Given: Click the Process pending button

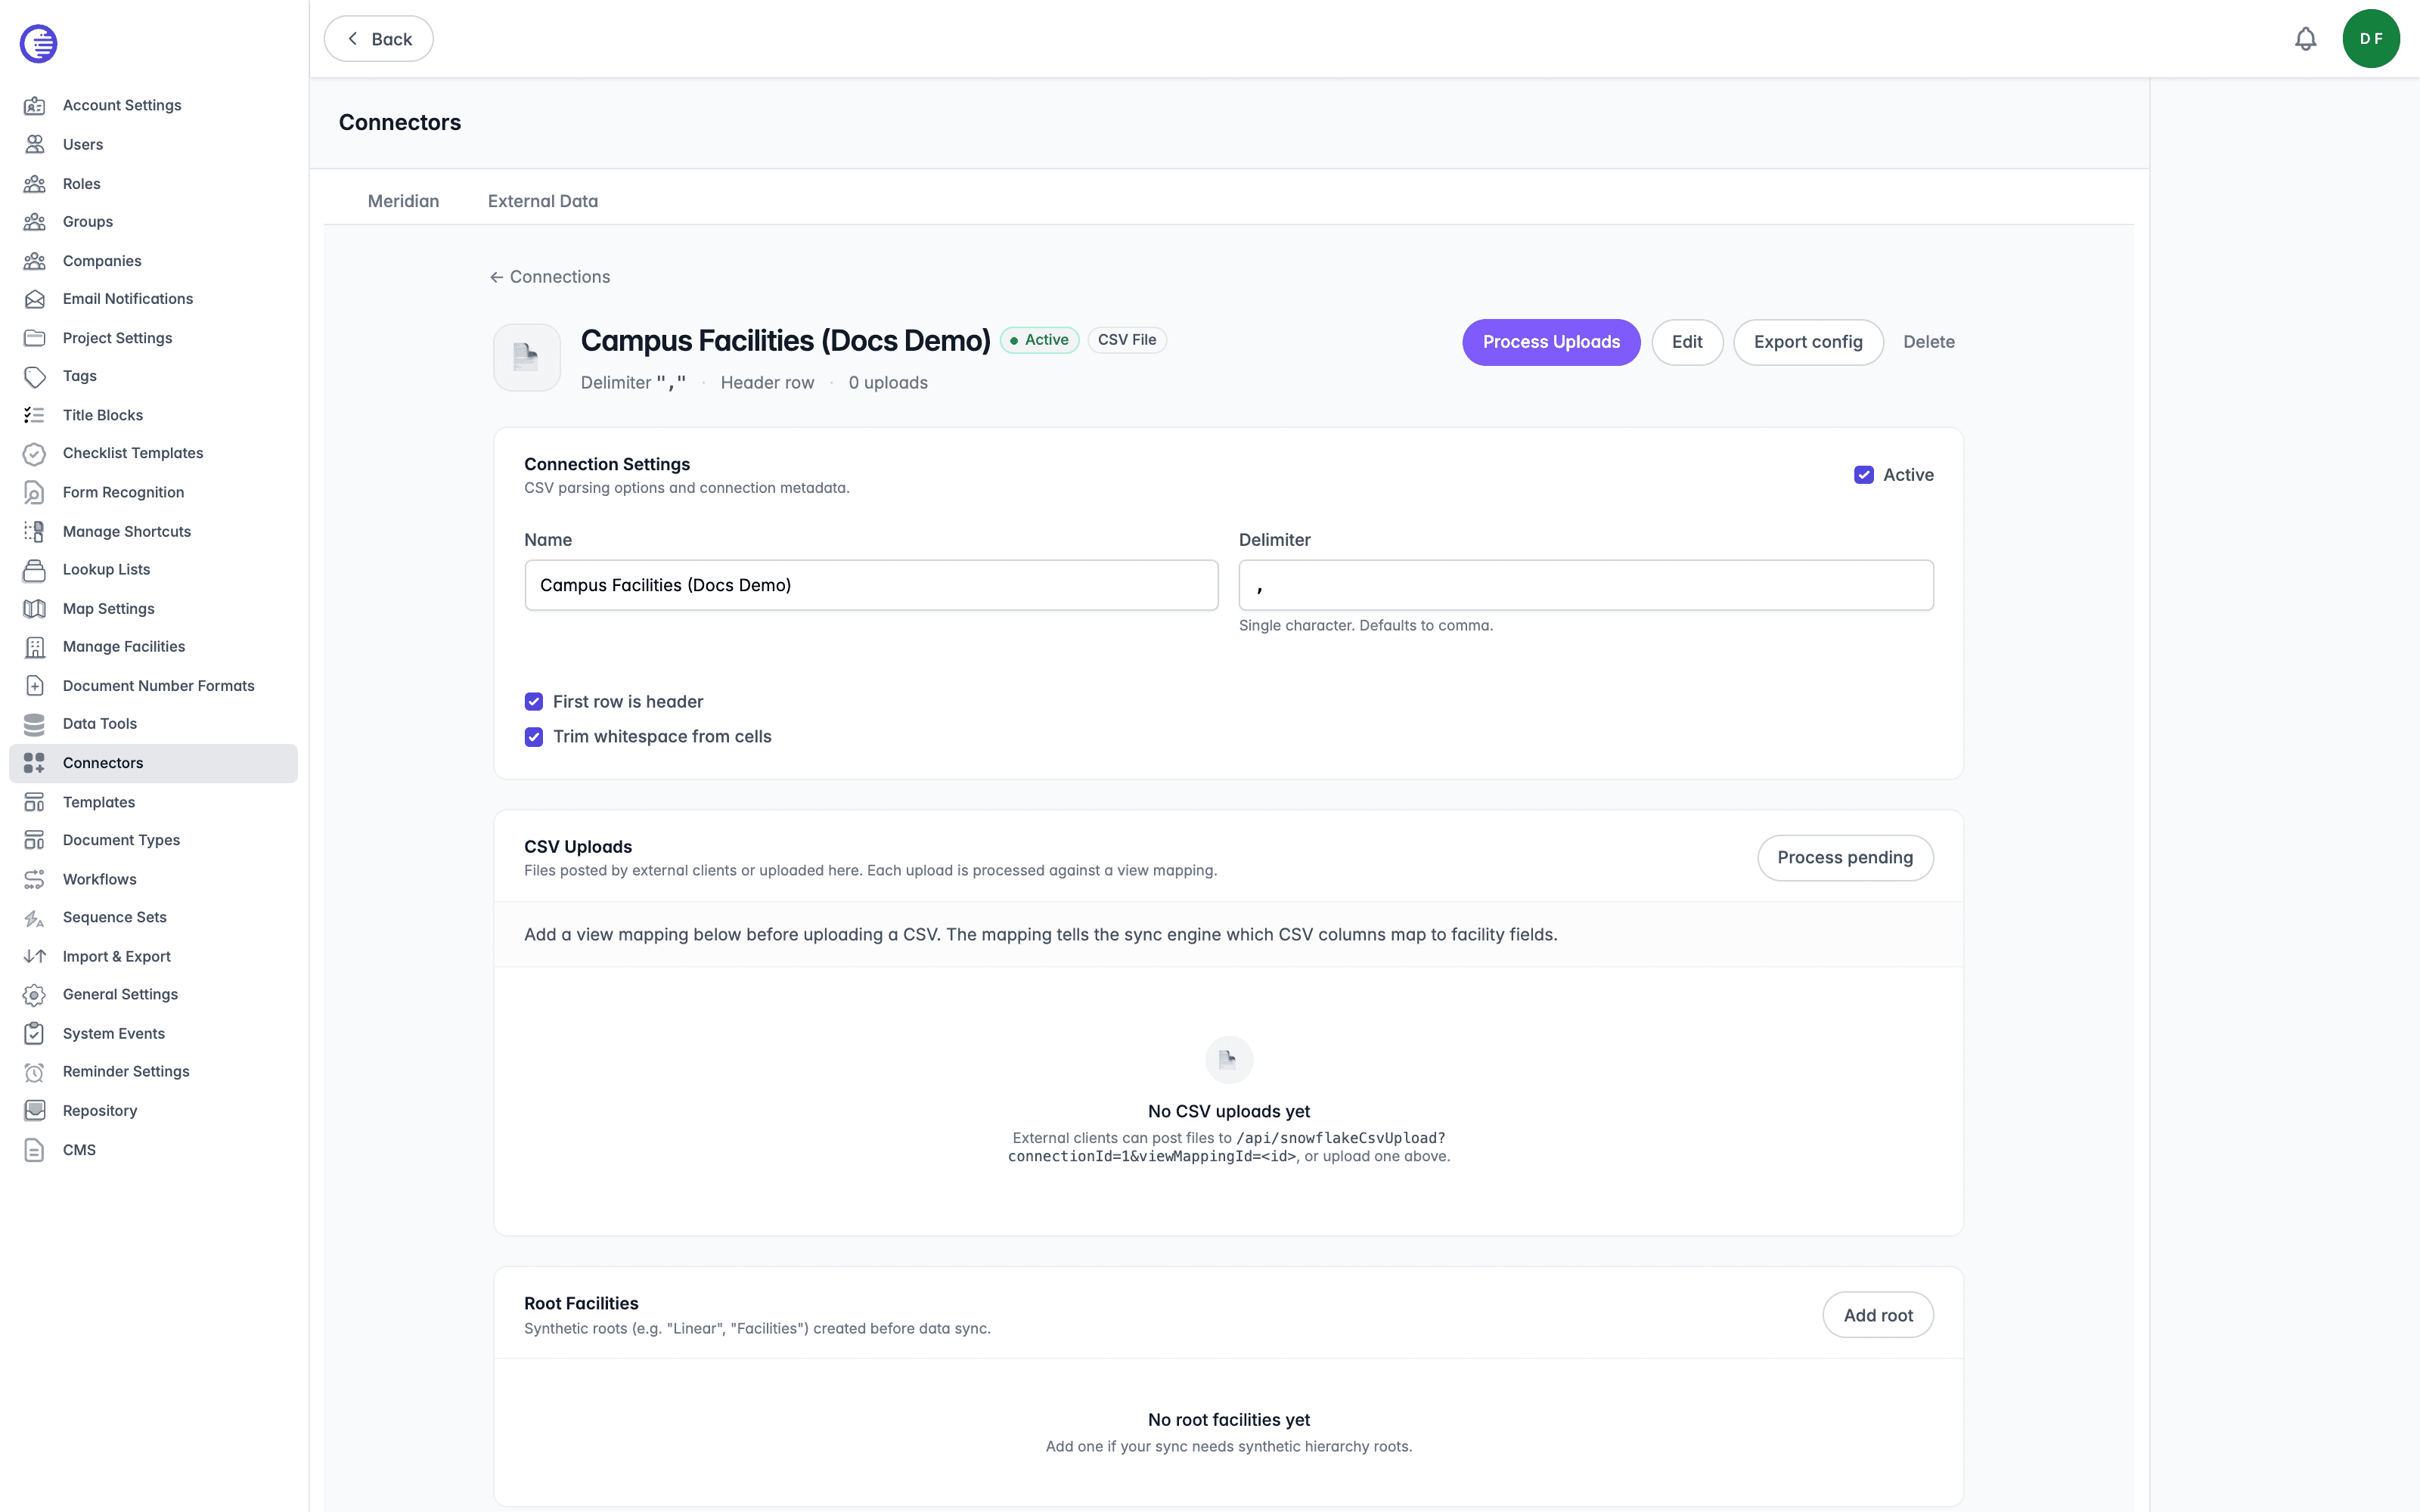Looking at the screenshot, I should click(x=1845, y=858).
